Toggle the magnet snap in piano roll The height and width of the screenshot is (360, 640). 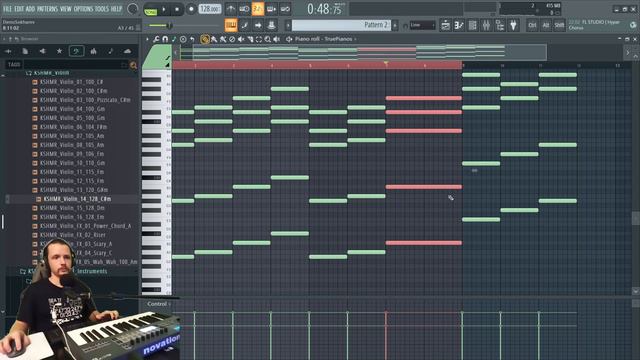click(x=165, y=39)
